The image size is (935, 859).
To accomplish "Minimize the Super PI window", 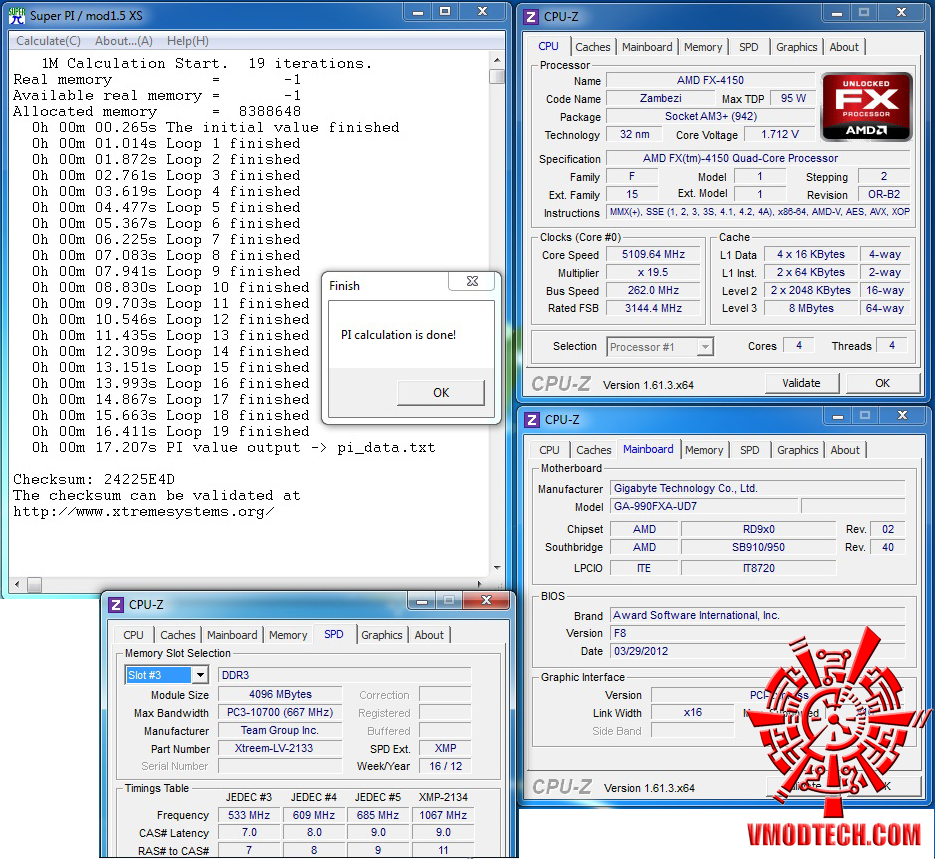I will 419,12.
